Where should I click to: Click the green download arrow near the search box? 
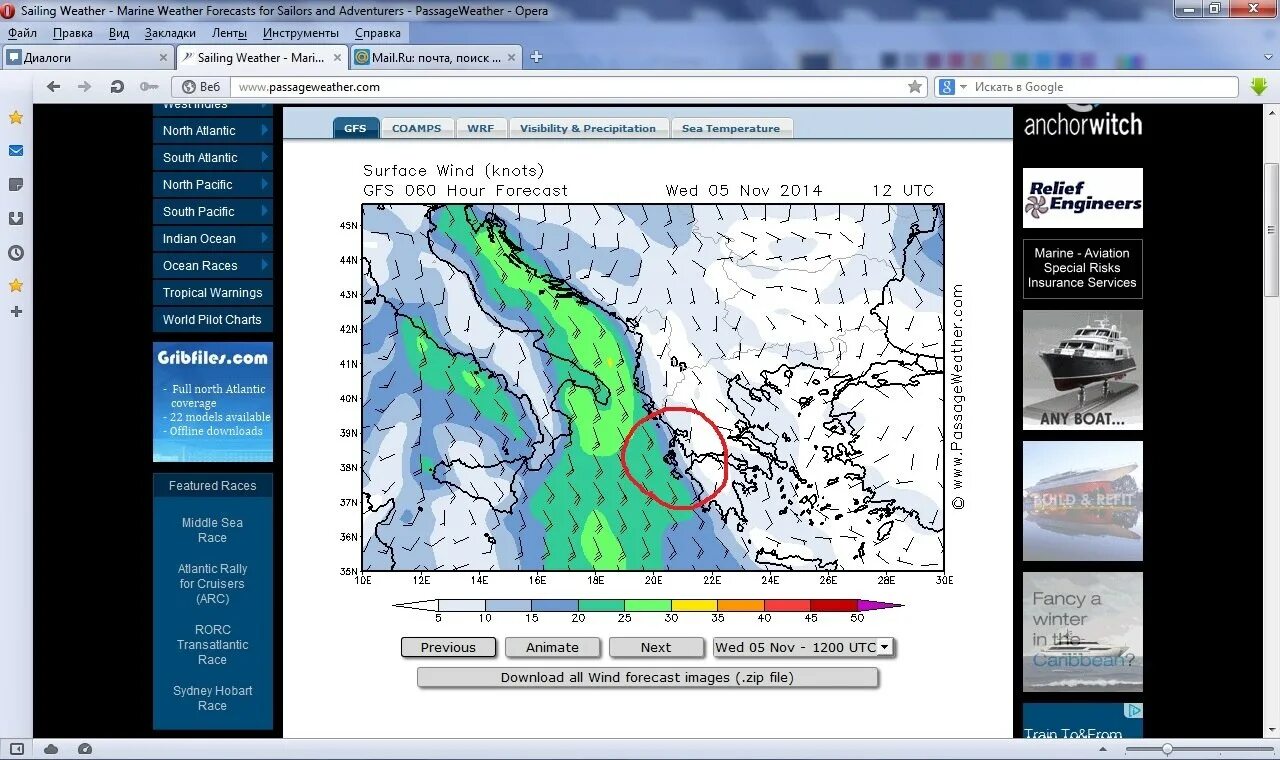pos(1261,86)
